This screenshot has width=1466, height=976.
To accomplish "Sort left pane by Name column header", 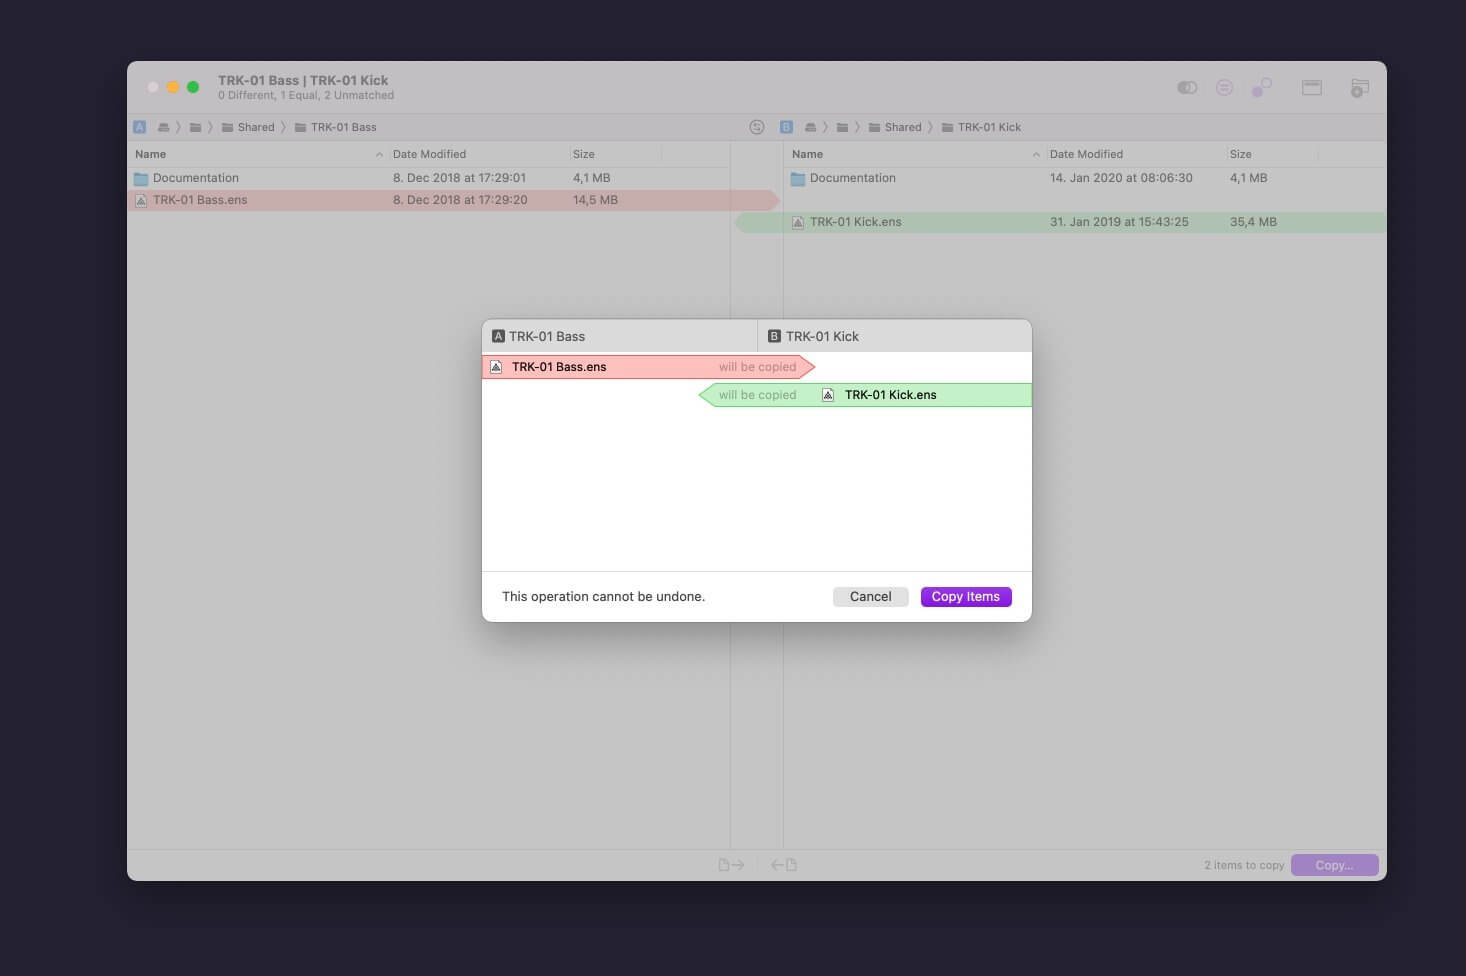I will 151,154.
